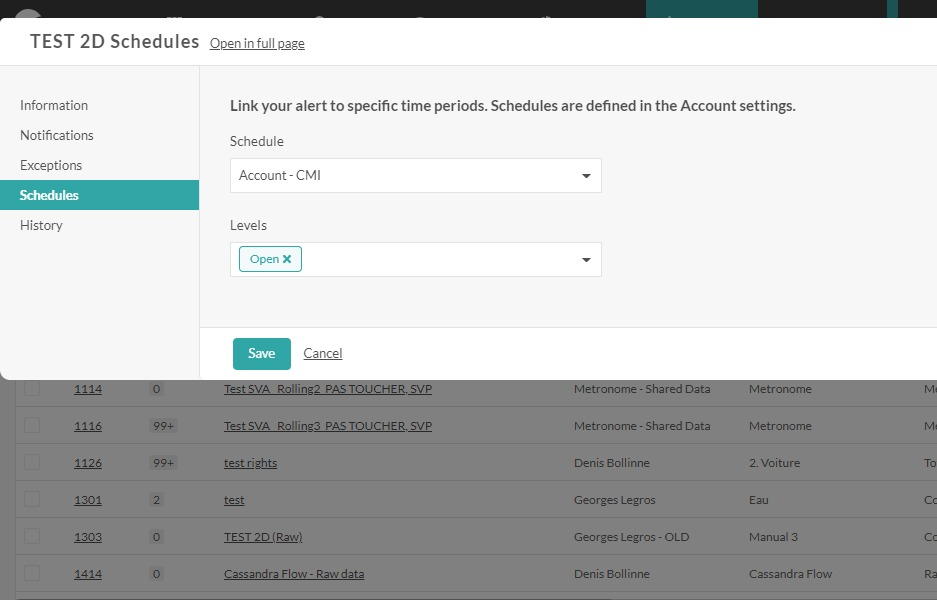This screenshot has height=600, width=937.
Task: Select the checkbox next to alert 1414
Action: pyautogui.click(x=31, y=573)
